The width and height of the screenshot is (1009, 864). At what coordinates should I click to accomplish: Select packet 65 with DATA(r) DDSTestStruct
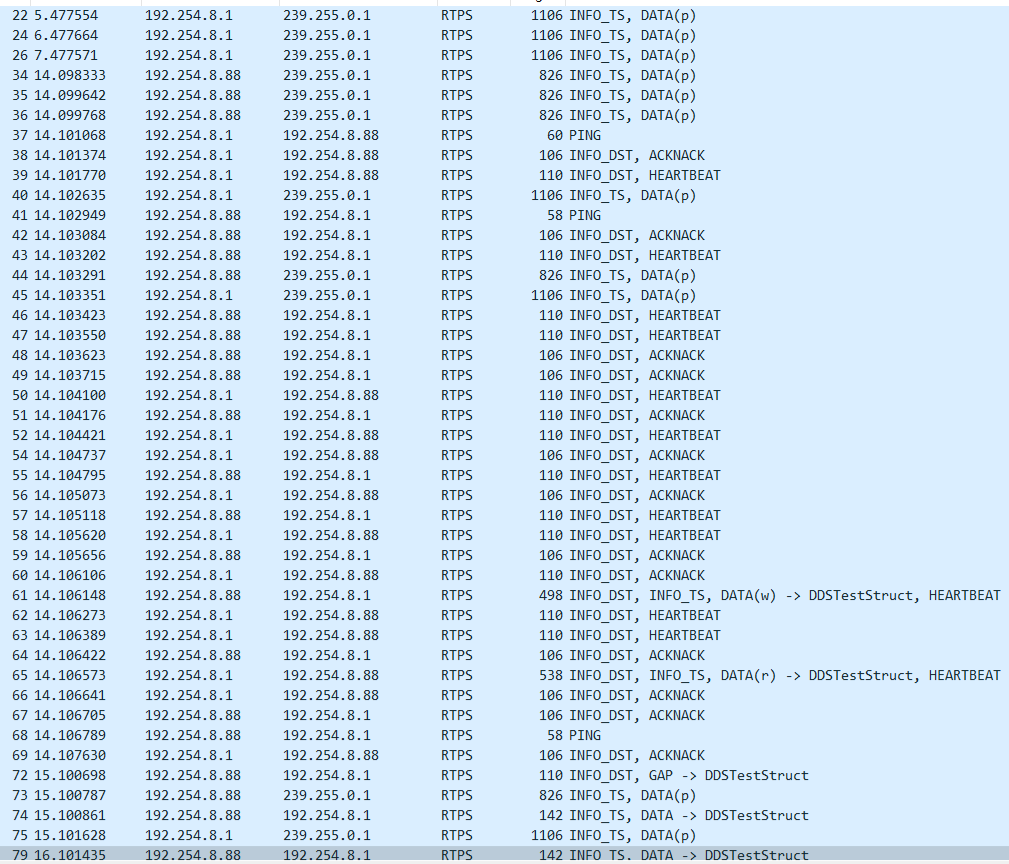coord(400,675)
